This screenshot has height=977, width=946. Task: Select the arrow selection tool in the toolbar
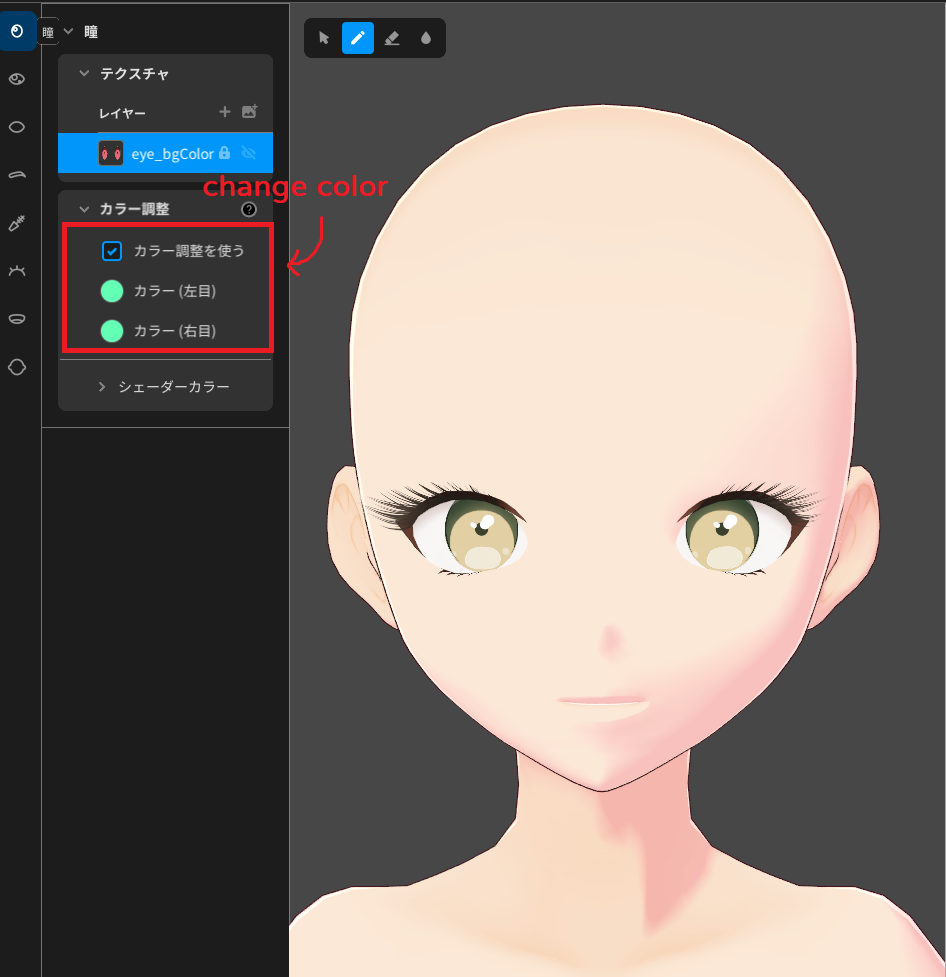tap(322, 37)
